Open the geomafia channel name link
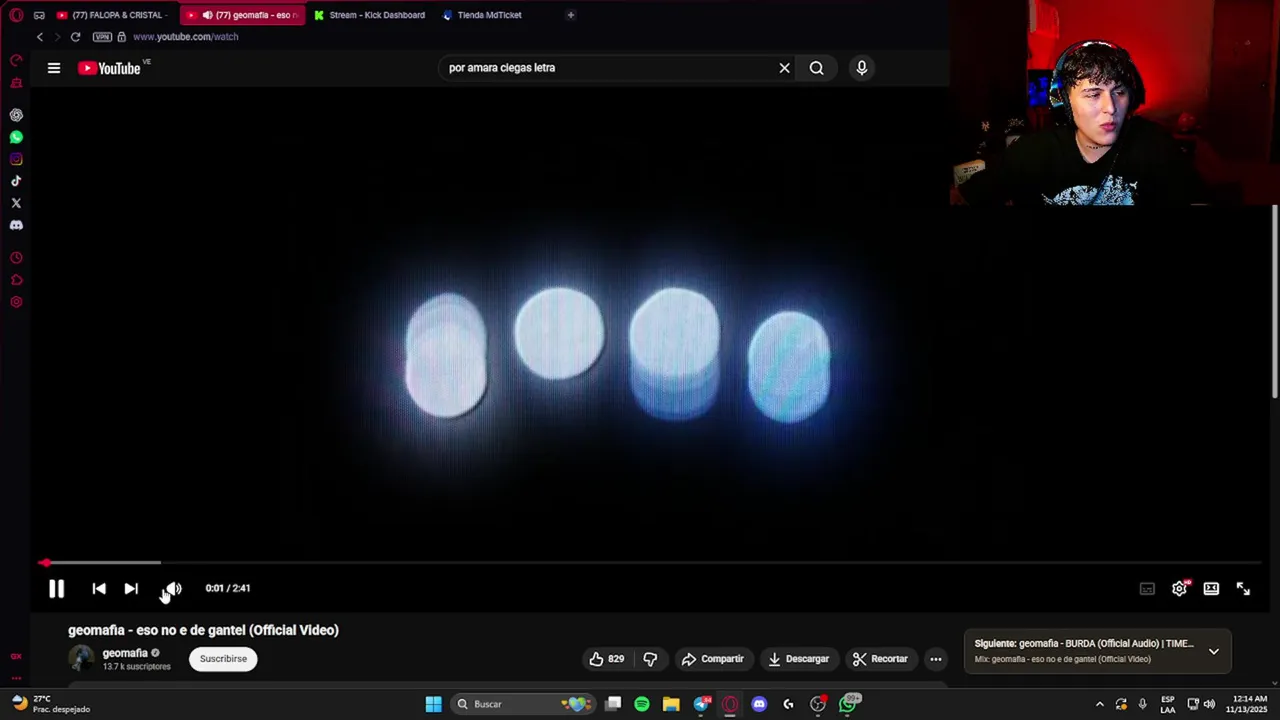The width and height of the screenshot is (1280, 720). (x=125, y=653)
